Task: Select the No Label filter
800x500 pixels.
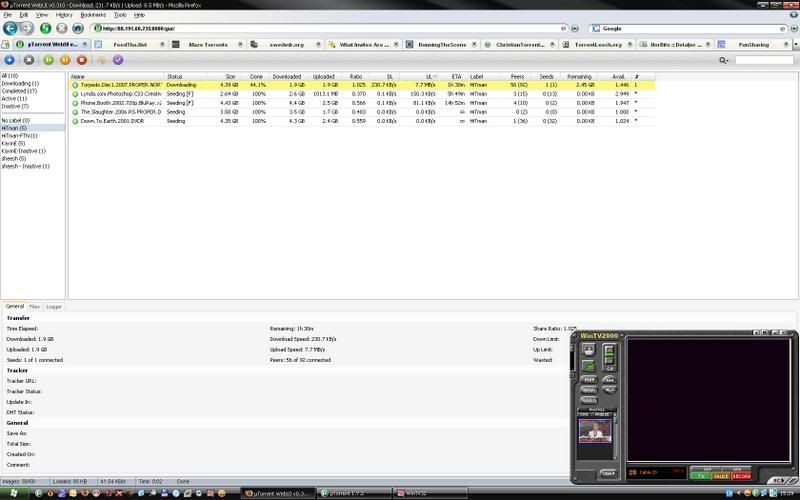Action: [x=16, y=121]
